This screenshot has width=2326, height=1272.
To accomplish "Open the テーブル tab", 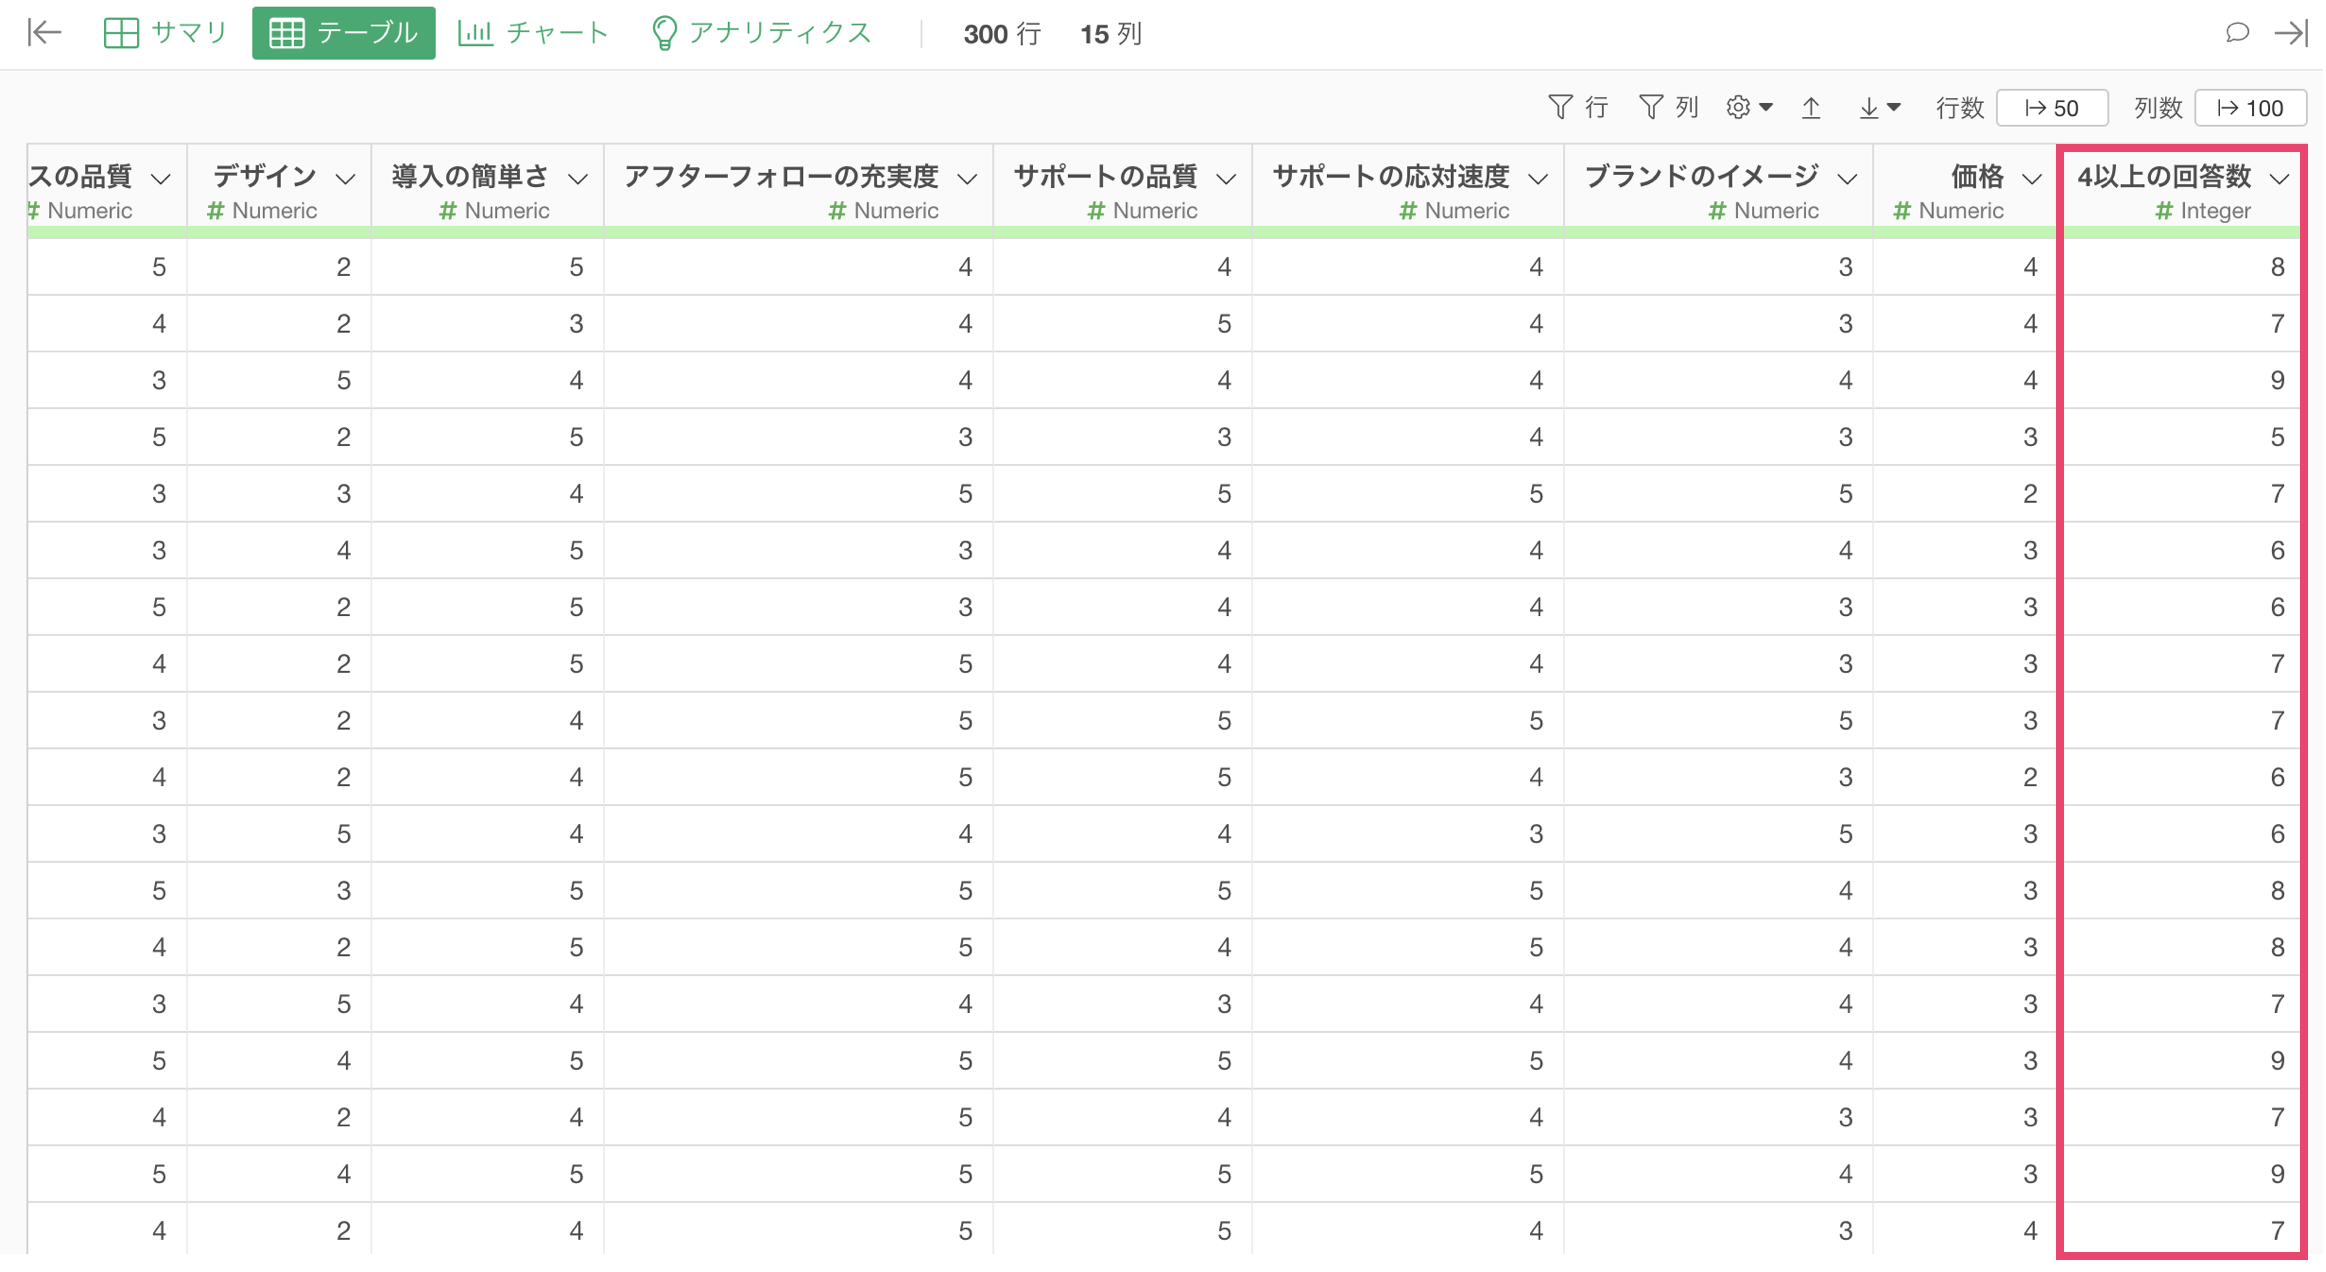I will click(343, 33).
